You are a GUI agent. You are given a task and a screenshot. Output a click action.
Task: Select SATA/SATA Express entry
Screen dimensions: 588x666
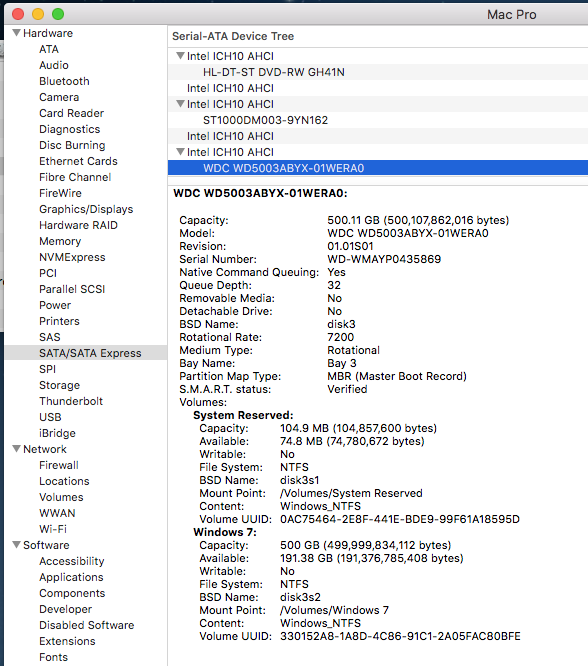click(86, 353)
